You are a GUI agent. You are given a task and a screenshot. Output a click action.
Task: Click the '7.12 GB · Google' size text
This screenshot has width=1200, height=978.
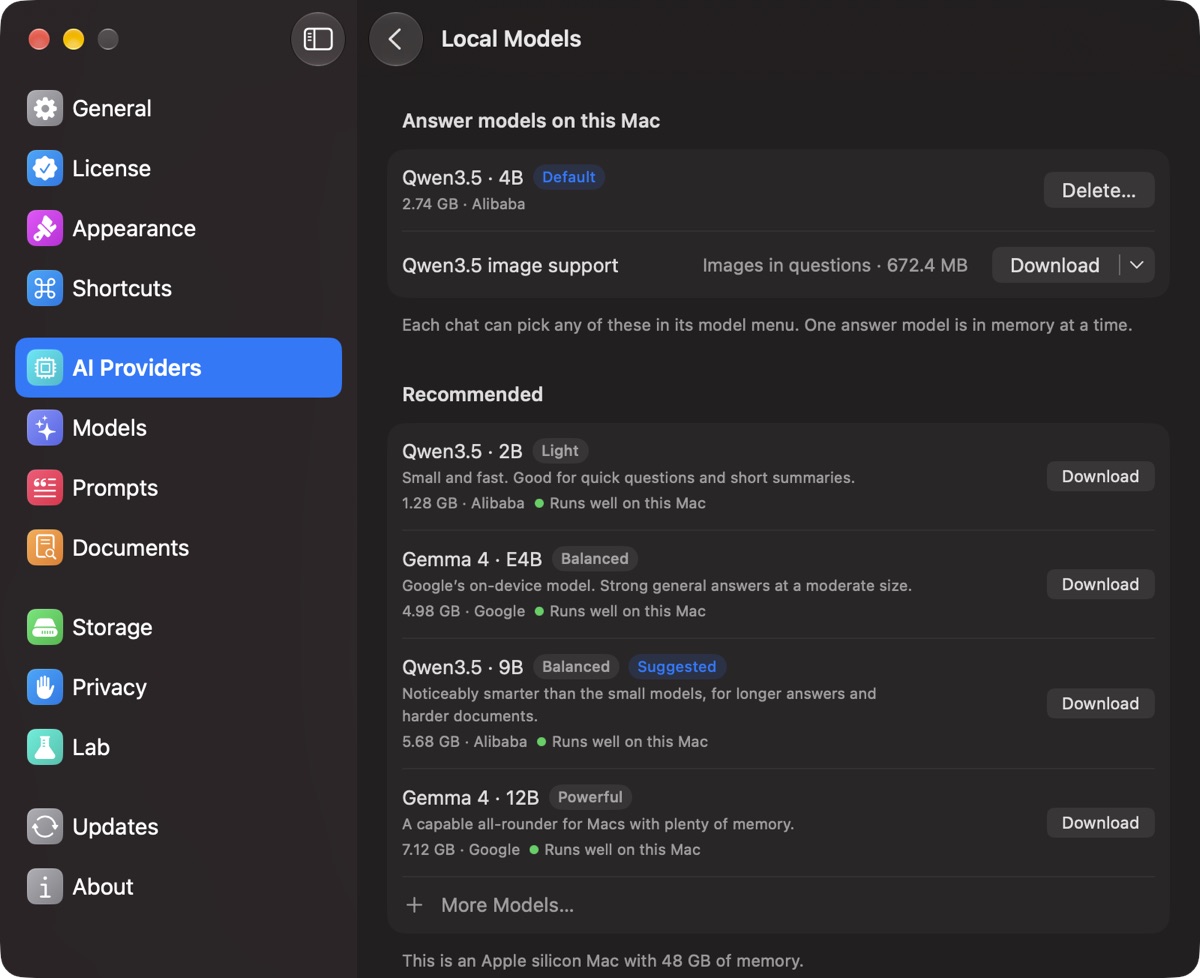tap(461, 850)
